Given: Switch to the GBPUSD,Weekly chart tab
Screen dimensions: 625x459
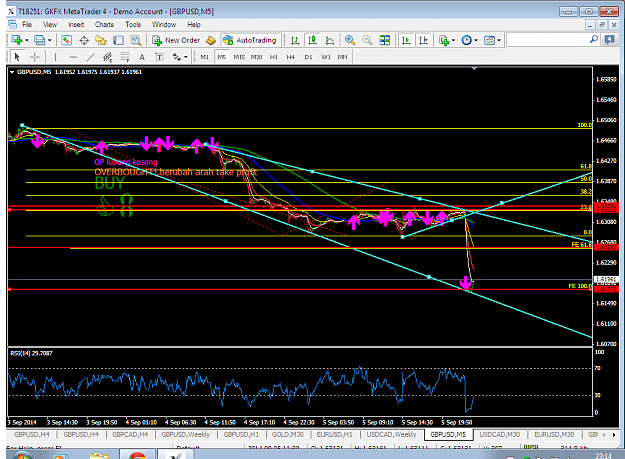Looking at the screenshot, I should point(186,434).
